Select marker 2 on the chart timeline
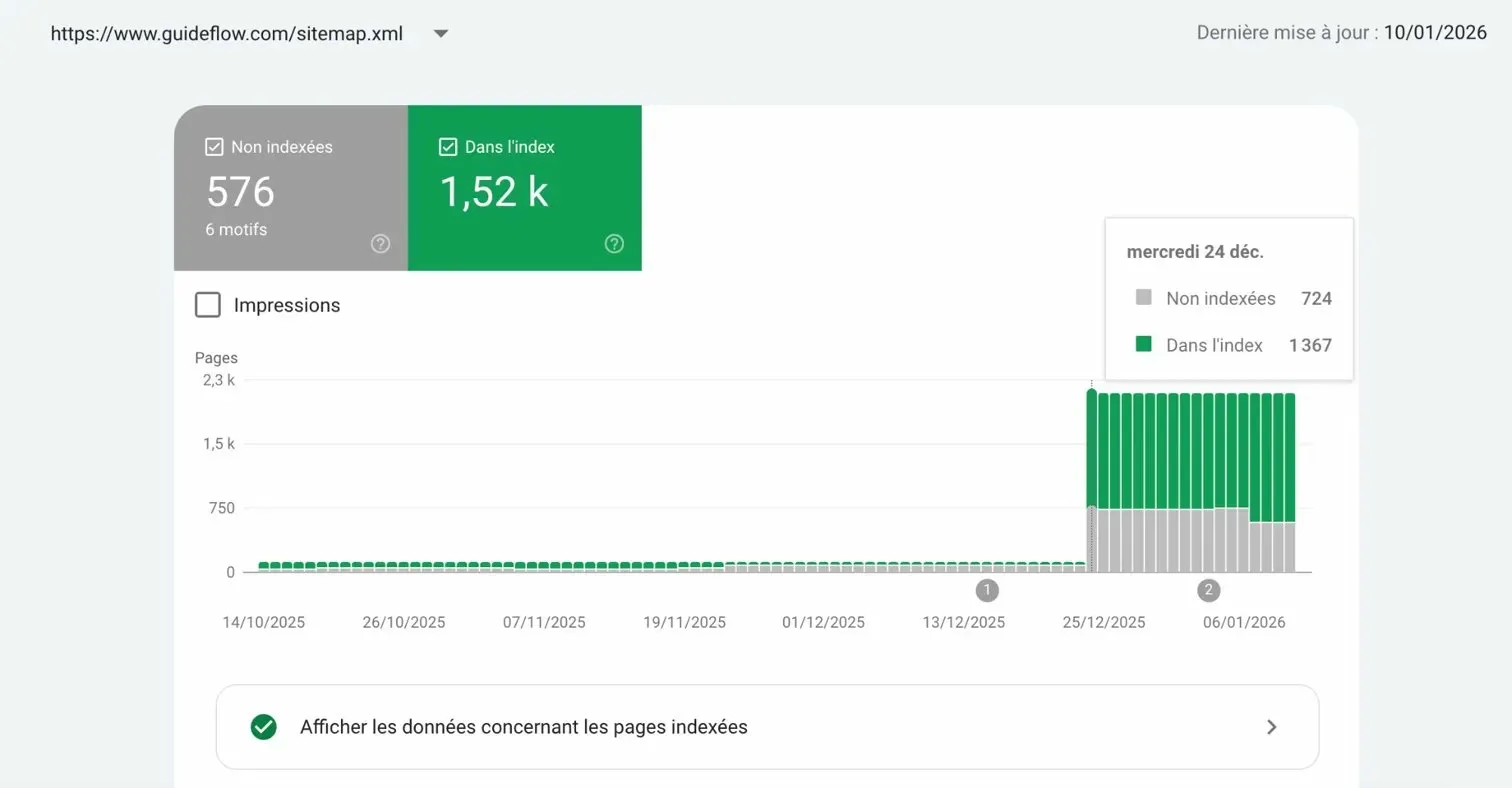 (1208, 590)
